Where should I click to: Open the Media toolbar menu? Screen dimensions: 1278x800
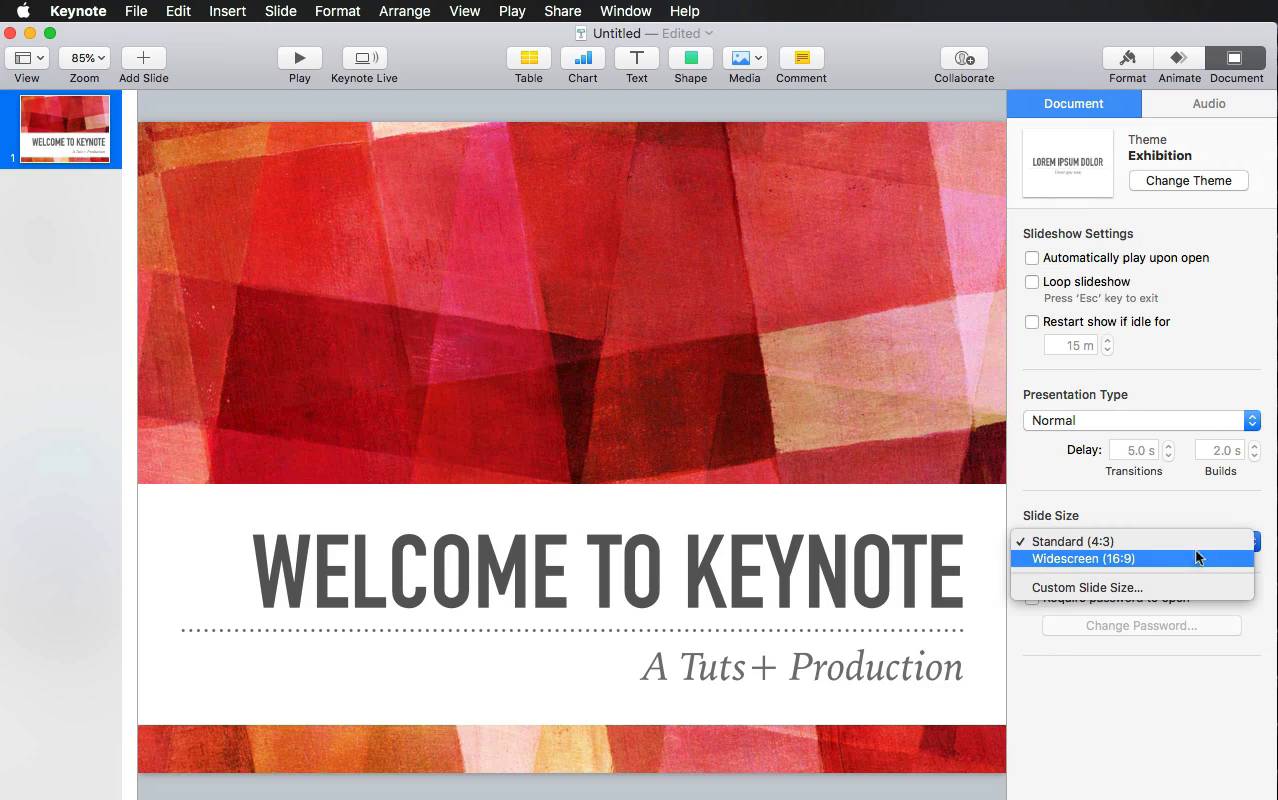coord(745,58)
